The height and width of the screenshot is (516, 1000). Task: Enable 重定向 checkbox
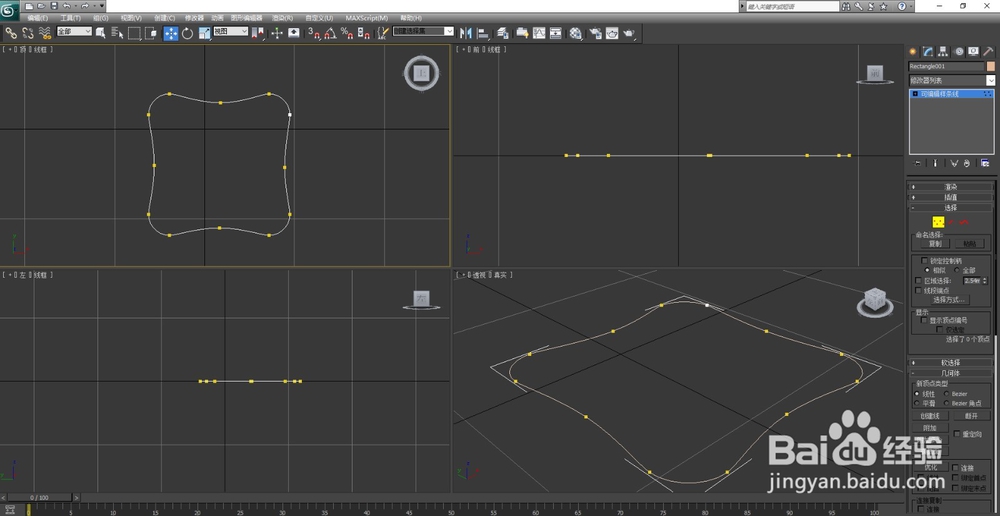click(x=957, y=434)
